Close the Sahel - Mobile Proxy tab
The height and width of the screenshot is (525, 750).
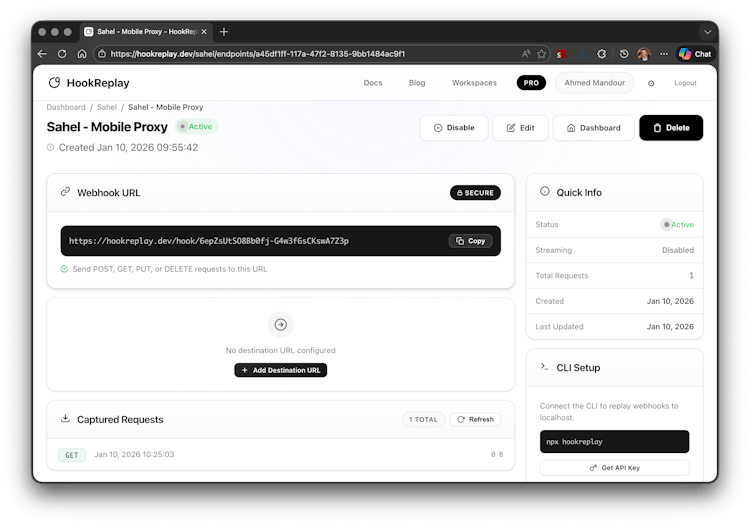click(205, 31)
